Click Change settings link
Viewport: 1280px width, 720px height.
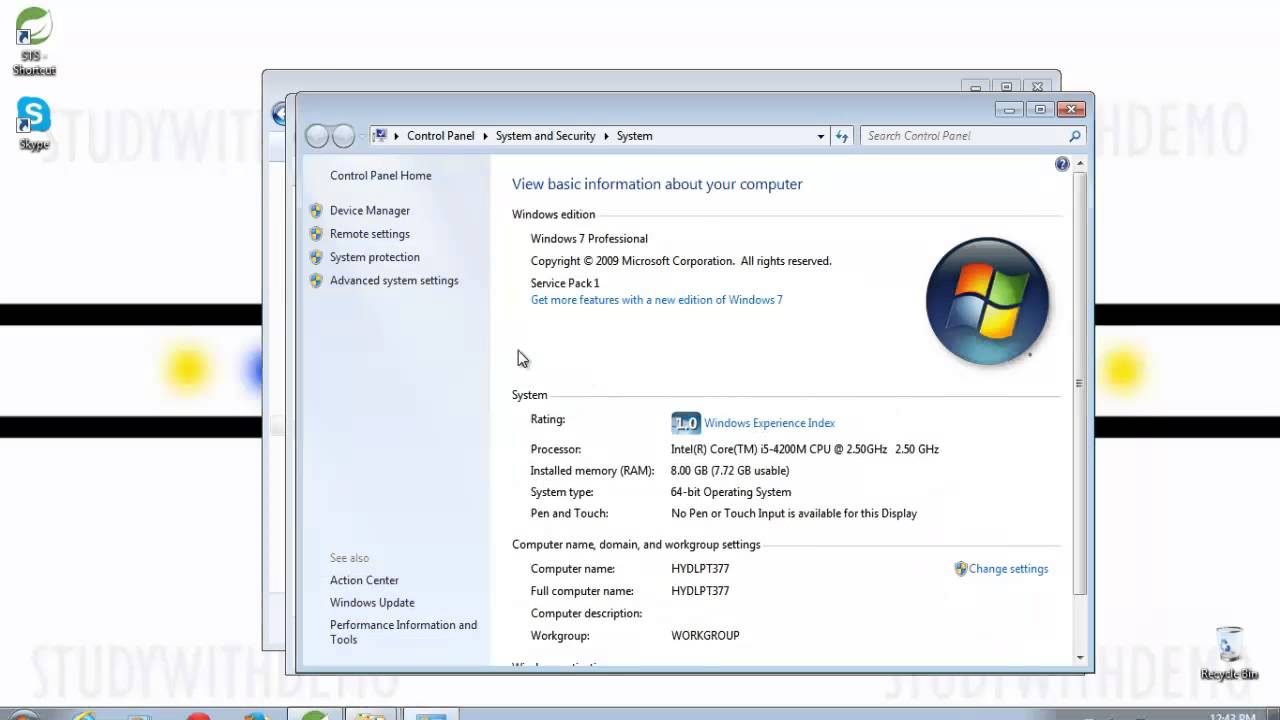1008,569
